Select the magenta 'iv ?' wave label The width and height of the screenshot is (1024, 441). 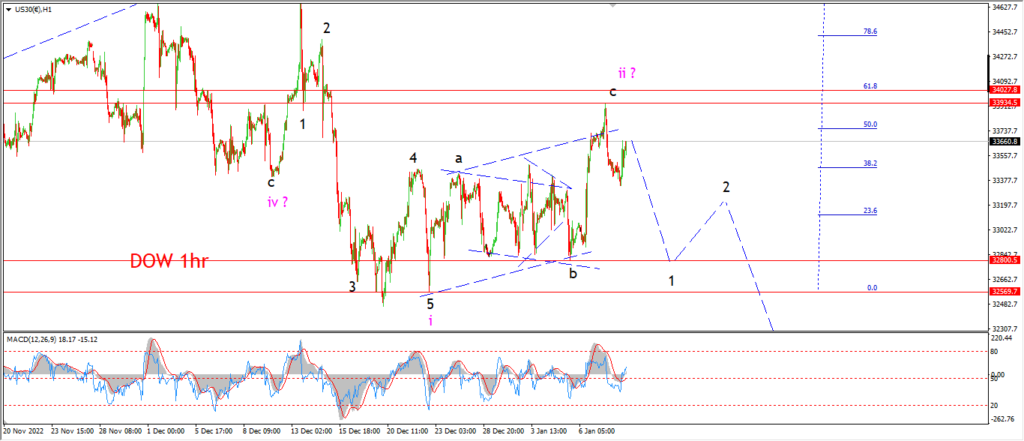pyautogui.click(x=278, y=202)
